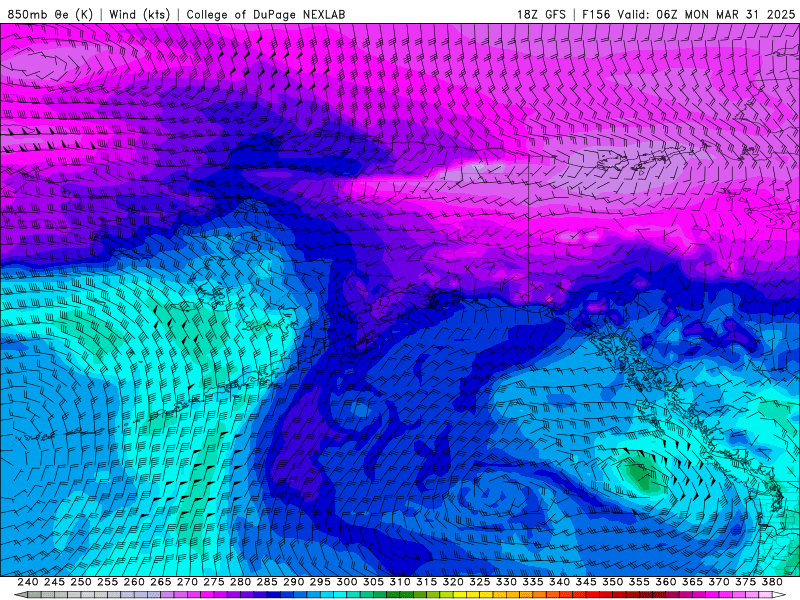800x600 pixels.
Task: Click the 335 color scale label
Action: tap(533, 582)
